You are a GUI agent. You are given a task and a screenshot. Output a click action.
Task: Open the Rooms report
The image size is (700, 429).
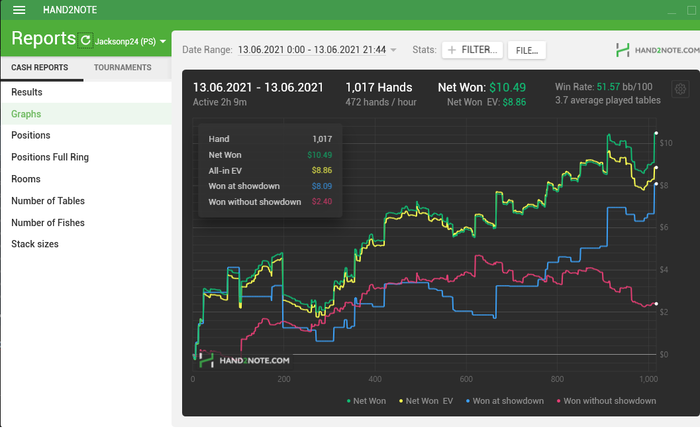[x=86, y=179]
